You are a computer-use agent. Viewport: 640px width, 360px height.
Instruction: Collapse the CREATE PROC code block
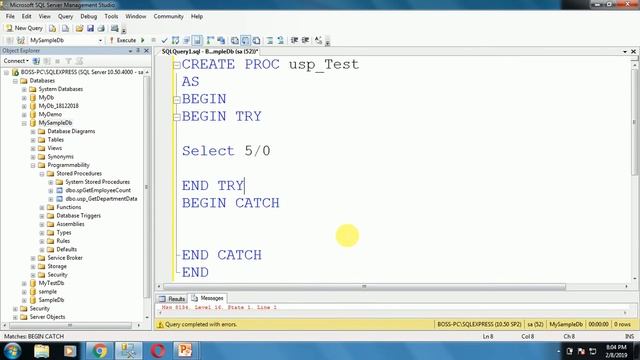(x=177, y=65)
